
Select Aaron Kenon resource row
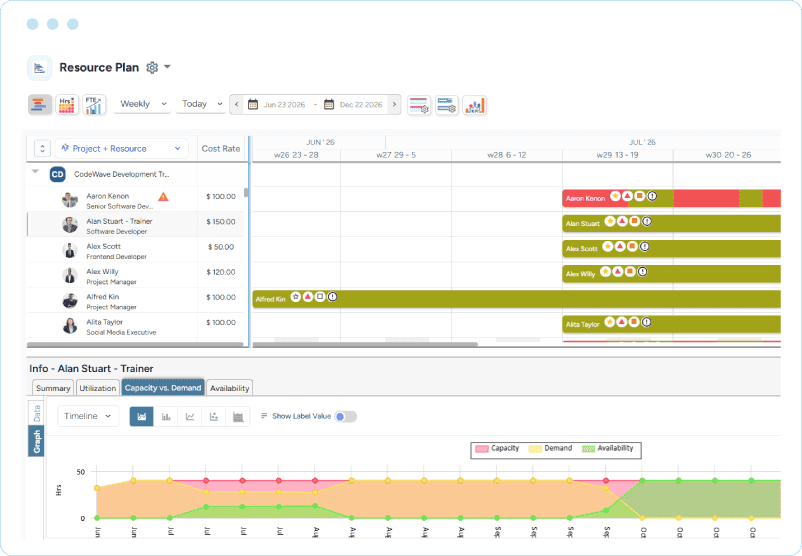[x=137, y=199]
